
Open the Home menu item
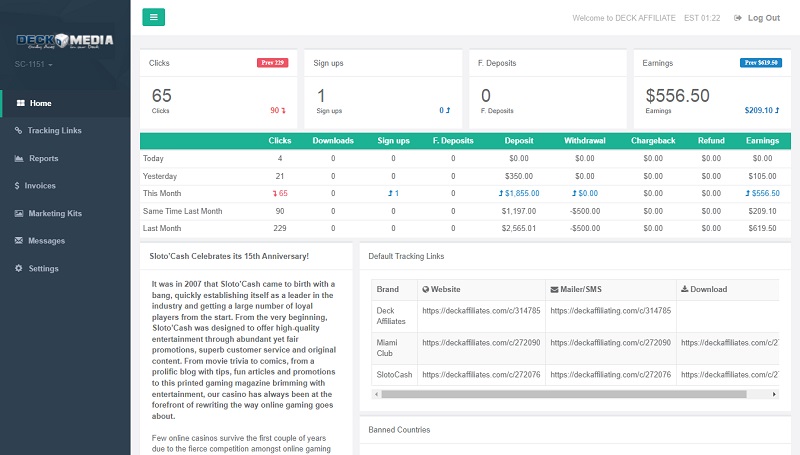(65, 103)
